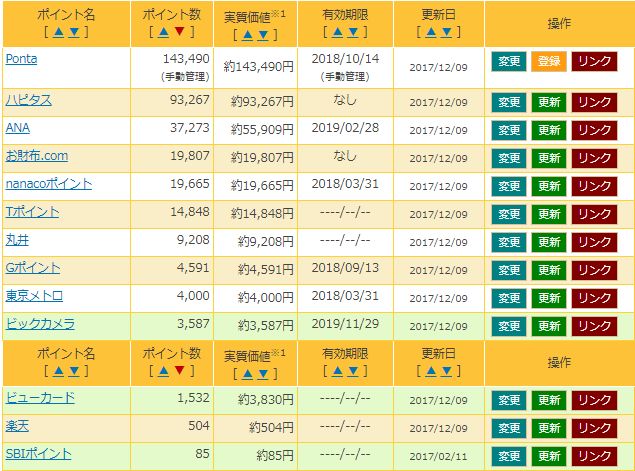The height and width of the screenshot is (471, 635).
Task: Sort 実質価値 ascending in the top header
Action: [x=248, y=36]
